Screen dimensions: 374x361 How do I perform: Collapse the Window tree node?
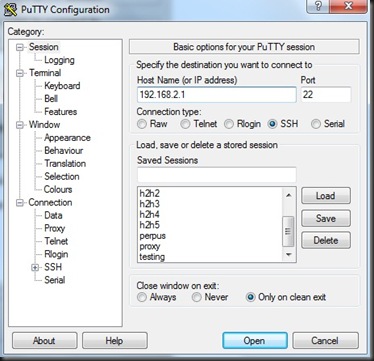[x=20, y=125]
